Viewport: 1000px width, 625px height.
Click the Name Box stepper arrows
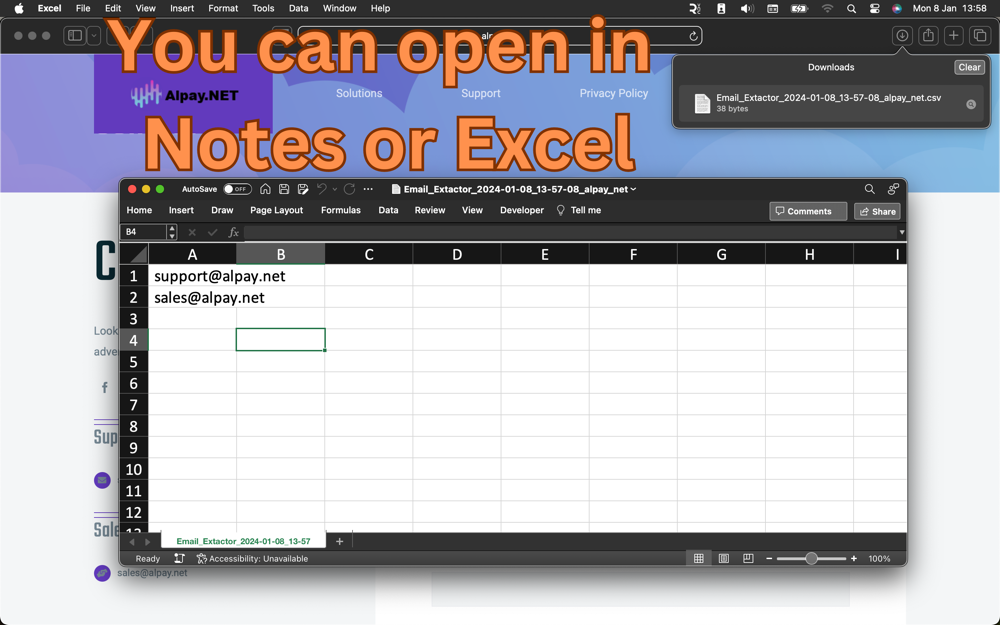(172, 232)
